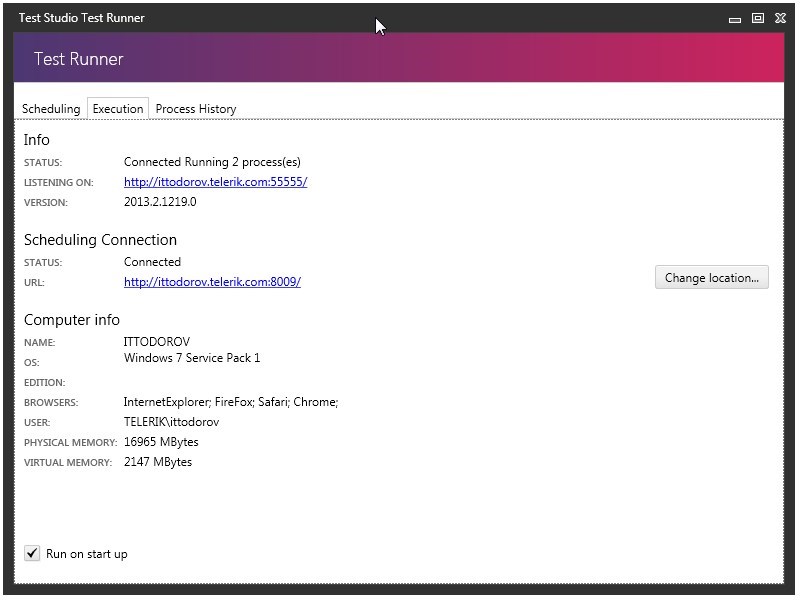Click the Scheduling Connection heading
The image size is (800, 600).
click(101, 240)
